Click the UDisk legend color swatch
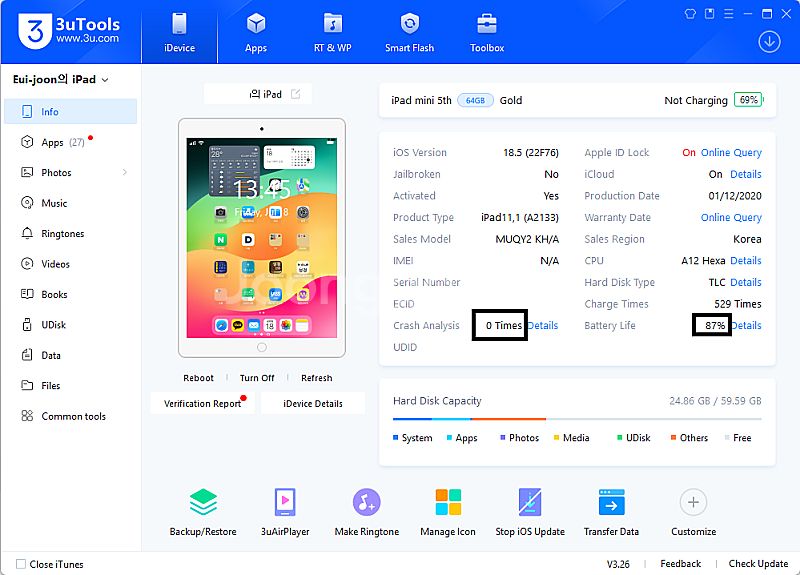800x575 pixels. pos(620,438)
